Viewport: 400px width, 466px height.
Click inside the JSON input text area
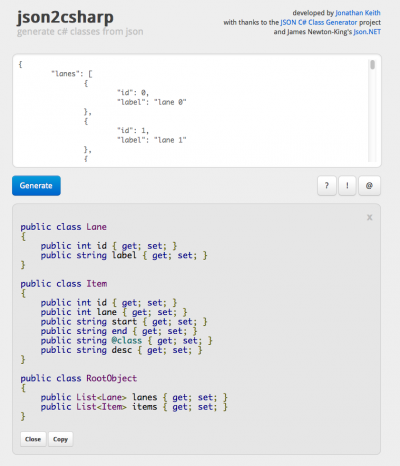click(192, 111)
